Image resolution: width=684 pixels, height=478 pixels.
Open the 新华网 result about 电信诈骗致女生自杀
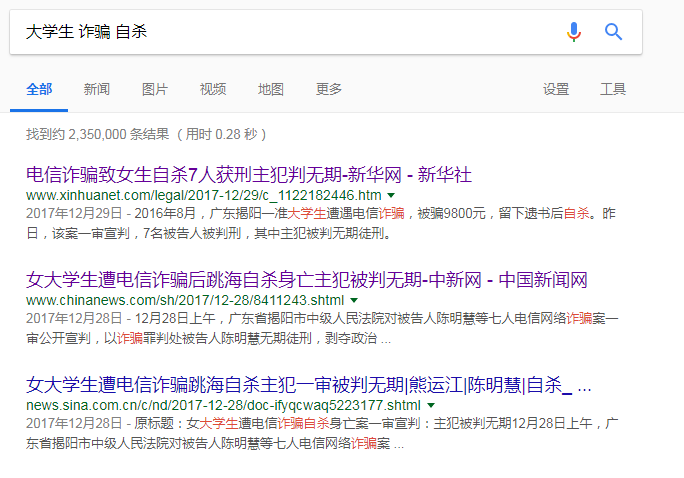[249, 175]
